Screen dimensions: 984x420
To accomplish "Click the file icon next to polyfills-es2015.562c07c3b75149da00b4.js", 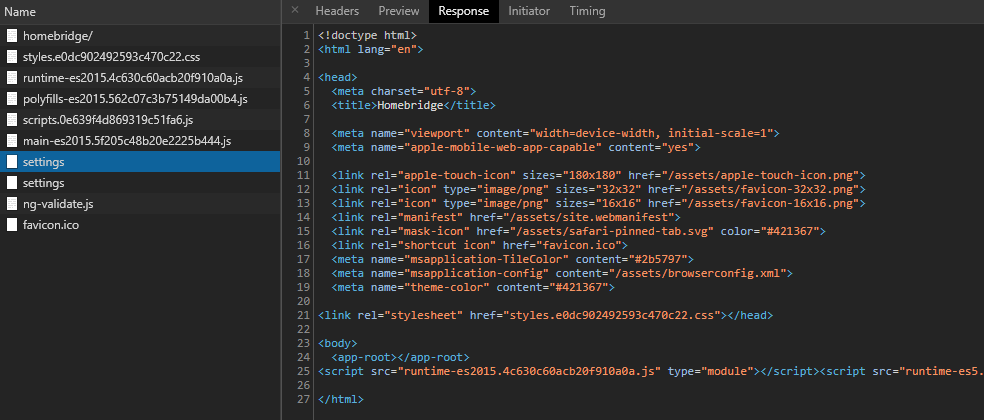I will (12, 99).
